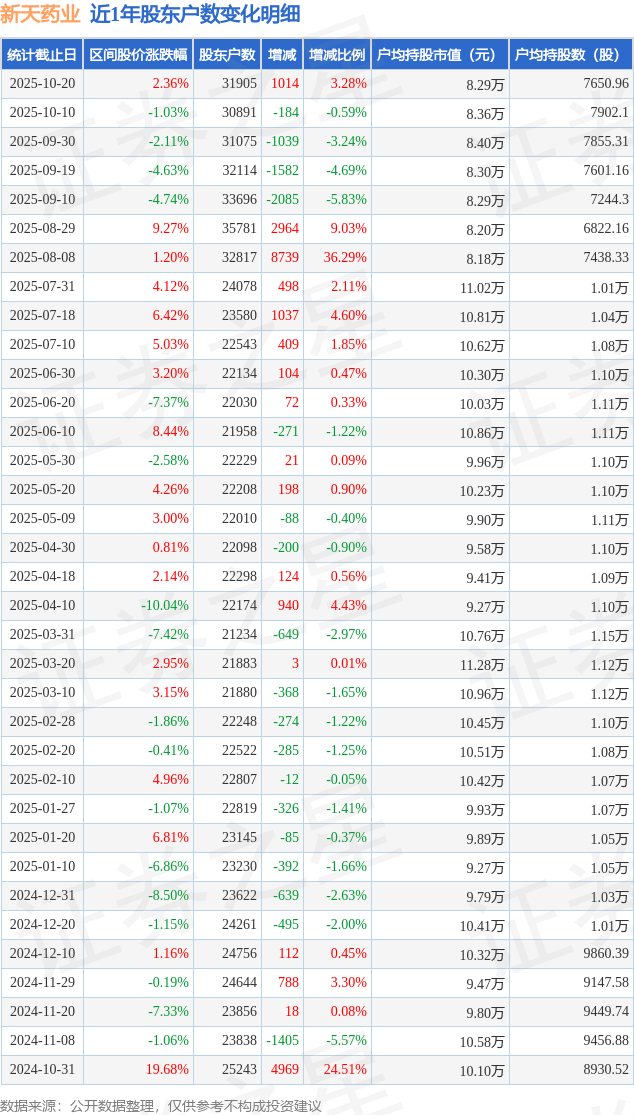
Task: Select the 2025-06-30 date cell
Action: click(42, 374)
